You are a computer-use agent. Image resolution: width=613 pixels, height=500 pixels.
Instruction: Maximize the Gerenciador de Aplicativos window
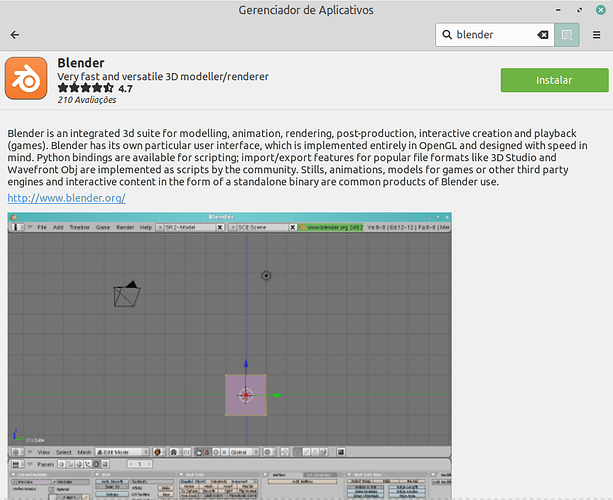[x=579, y=10]
